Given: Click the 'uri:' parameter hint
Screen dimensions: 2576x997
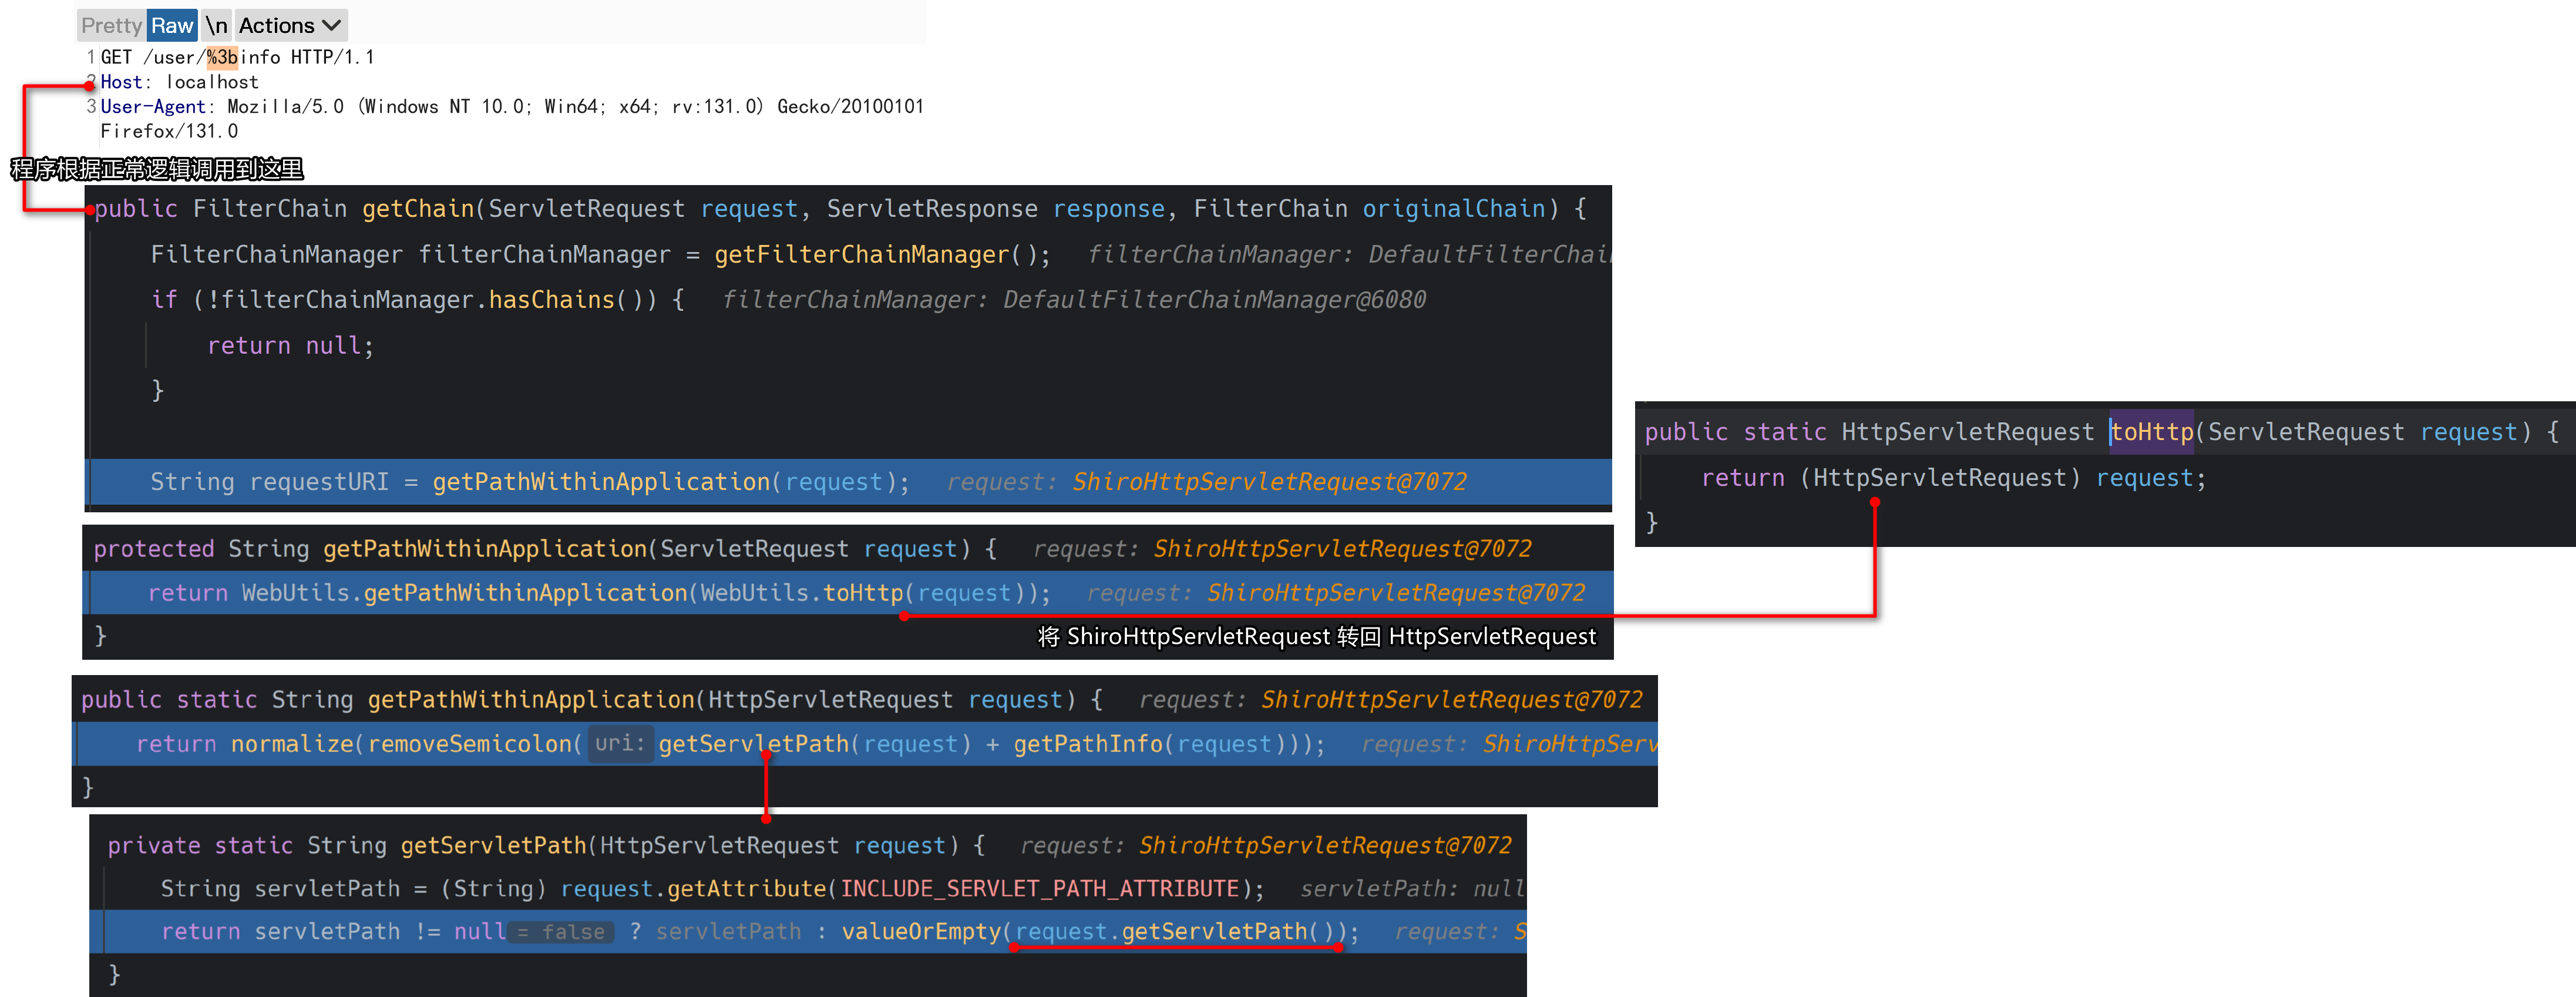Looking at the screenshot, I should (x=620, y=743).
